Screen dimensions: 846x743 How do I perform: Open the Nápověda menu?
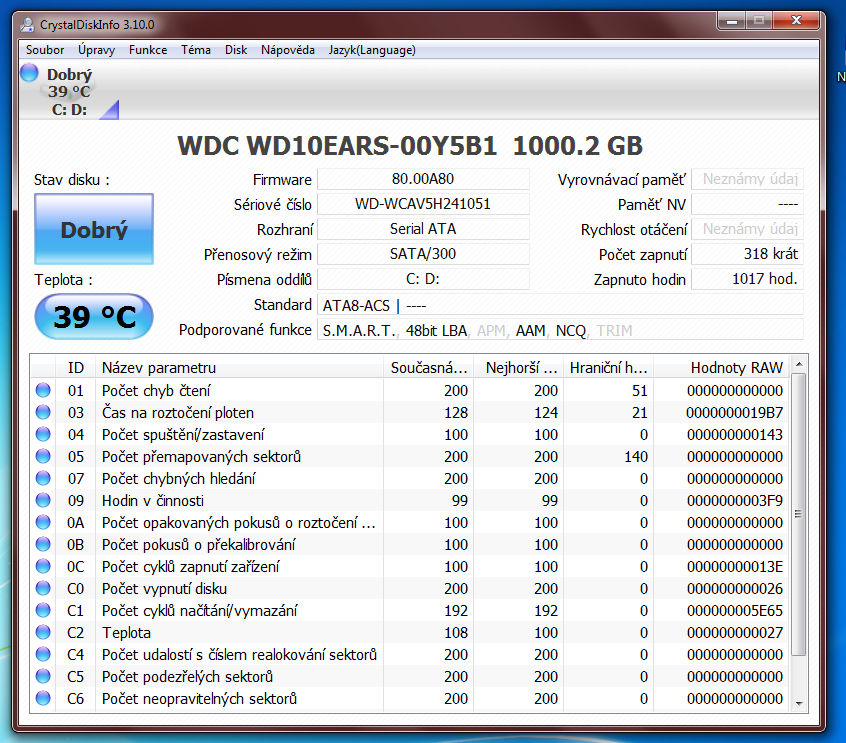coord(288,50)
